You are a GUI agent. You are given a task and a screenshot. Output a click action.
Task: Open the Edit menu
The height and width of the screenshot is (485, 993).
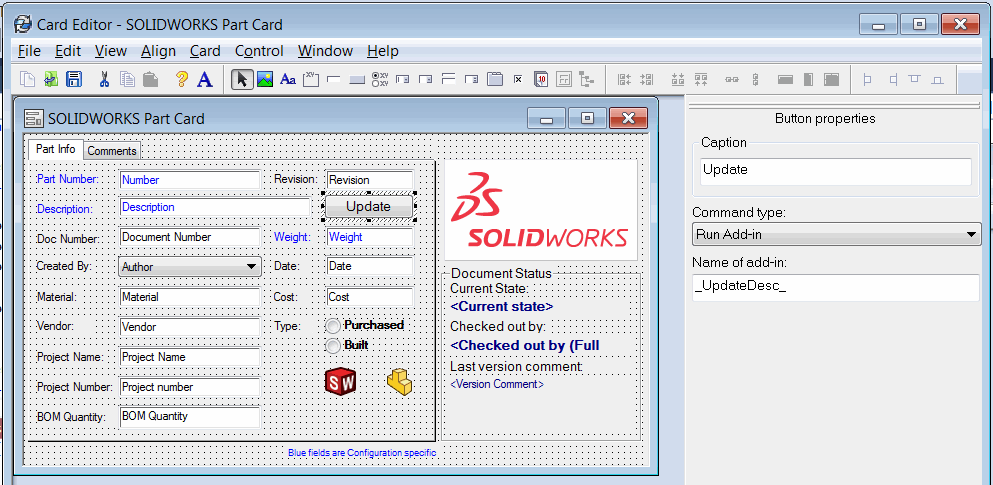click(68, 51)
